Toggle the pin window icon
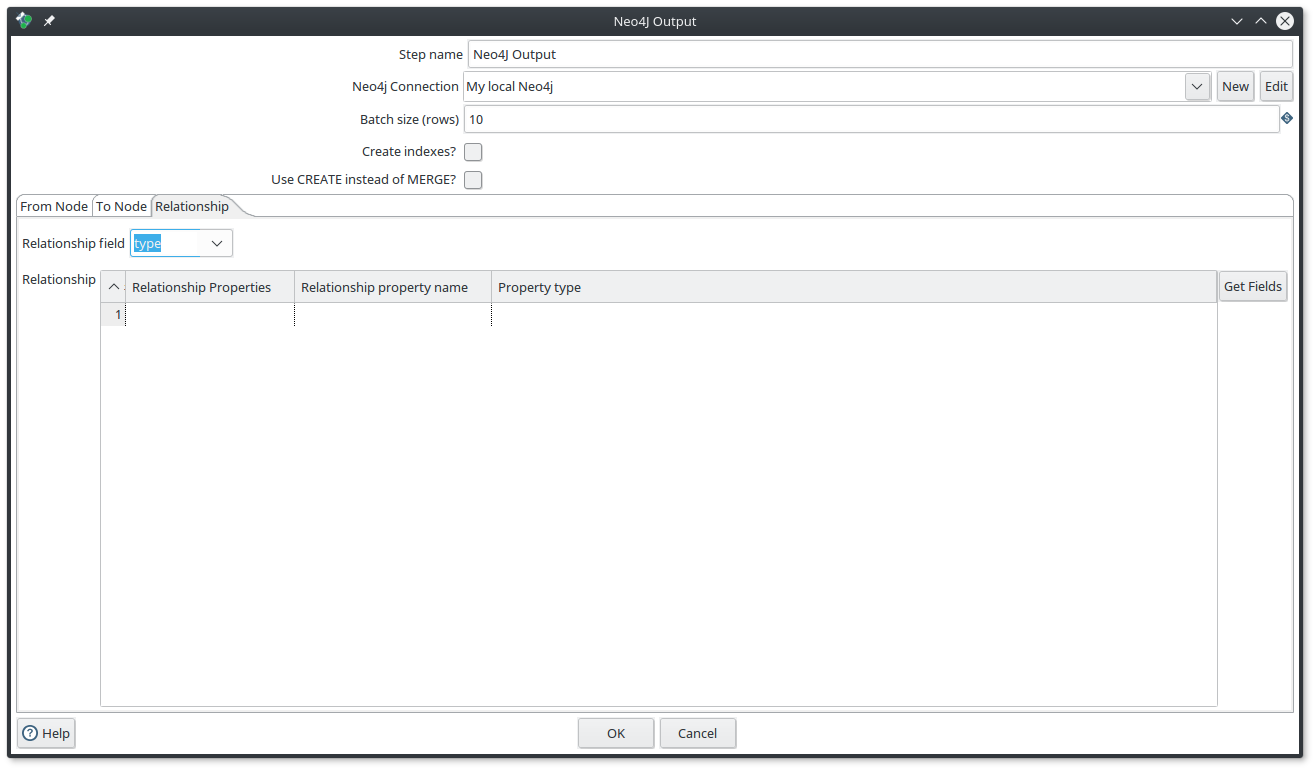The height and width of the screenshot is (771, 1316). coord(49,21)
